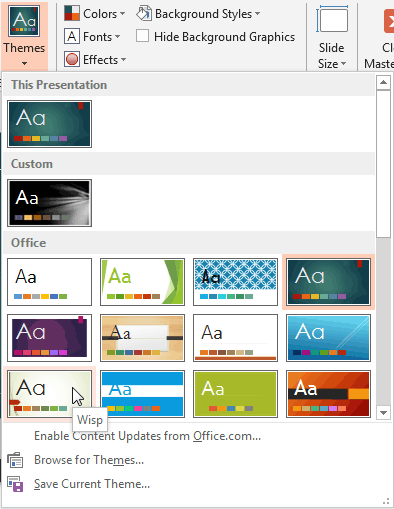The height and width of the screenshot is (509, 394).
Task: Click the Custom section header
Action: (x=189, y=164)
